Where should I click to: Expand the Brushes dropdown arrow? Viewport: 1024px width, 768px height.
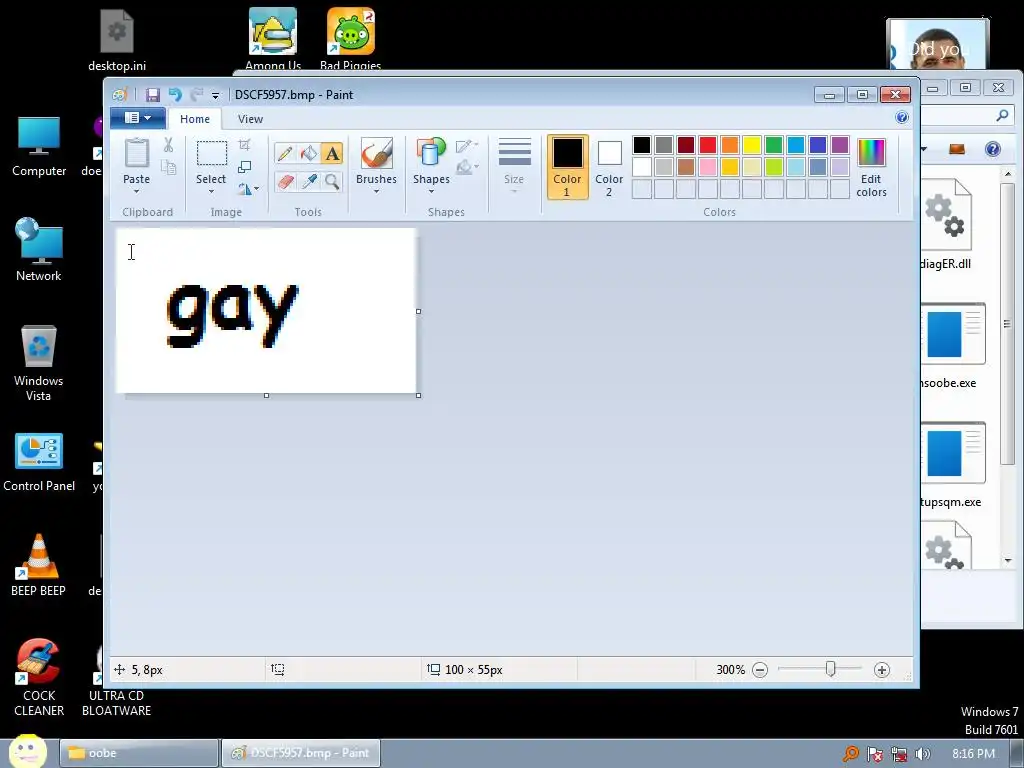pyautogui.click(x=376, y=191)
